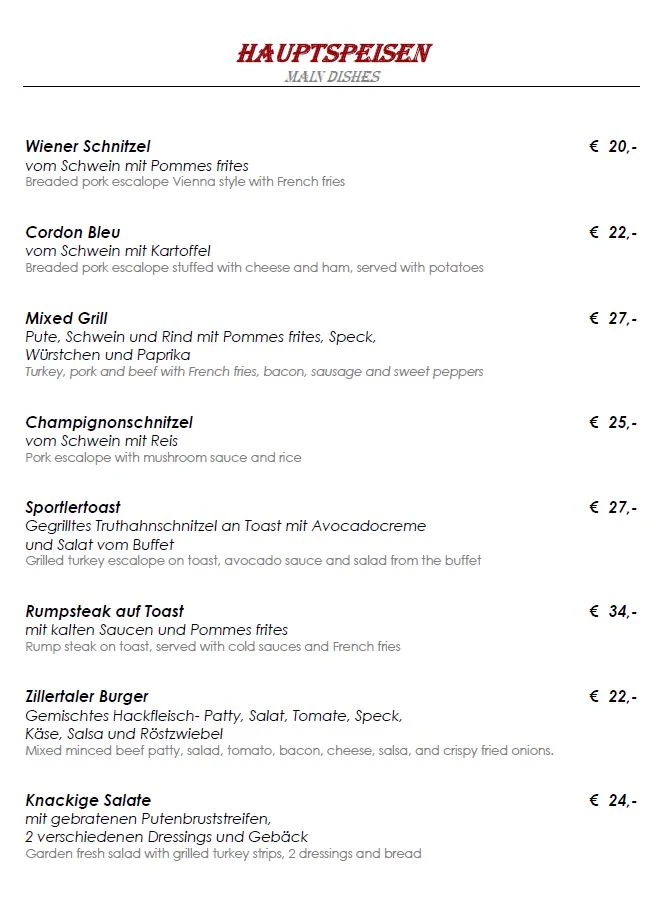Click the Champignonschnitzel price € 25,-
The height and width of the screenshot is (900, 666).
pos(613,422)
